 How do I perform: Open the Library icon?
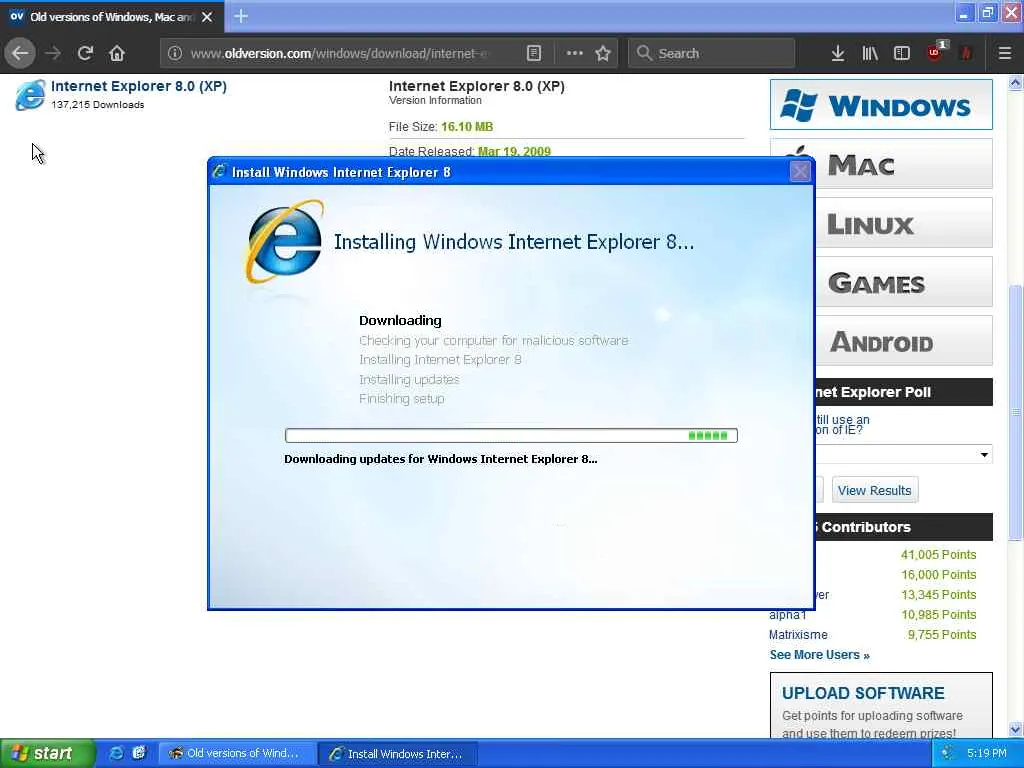click(x=870, y=54)
